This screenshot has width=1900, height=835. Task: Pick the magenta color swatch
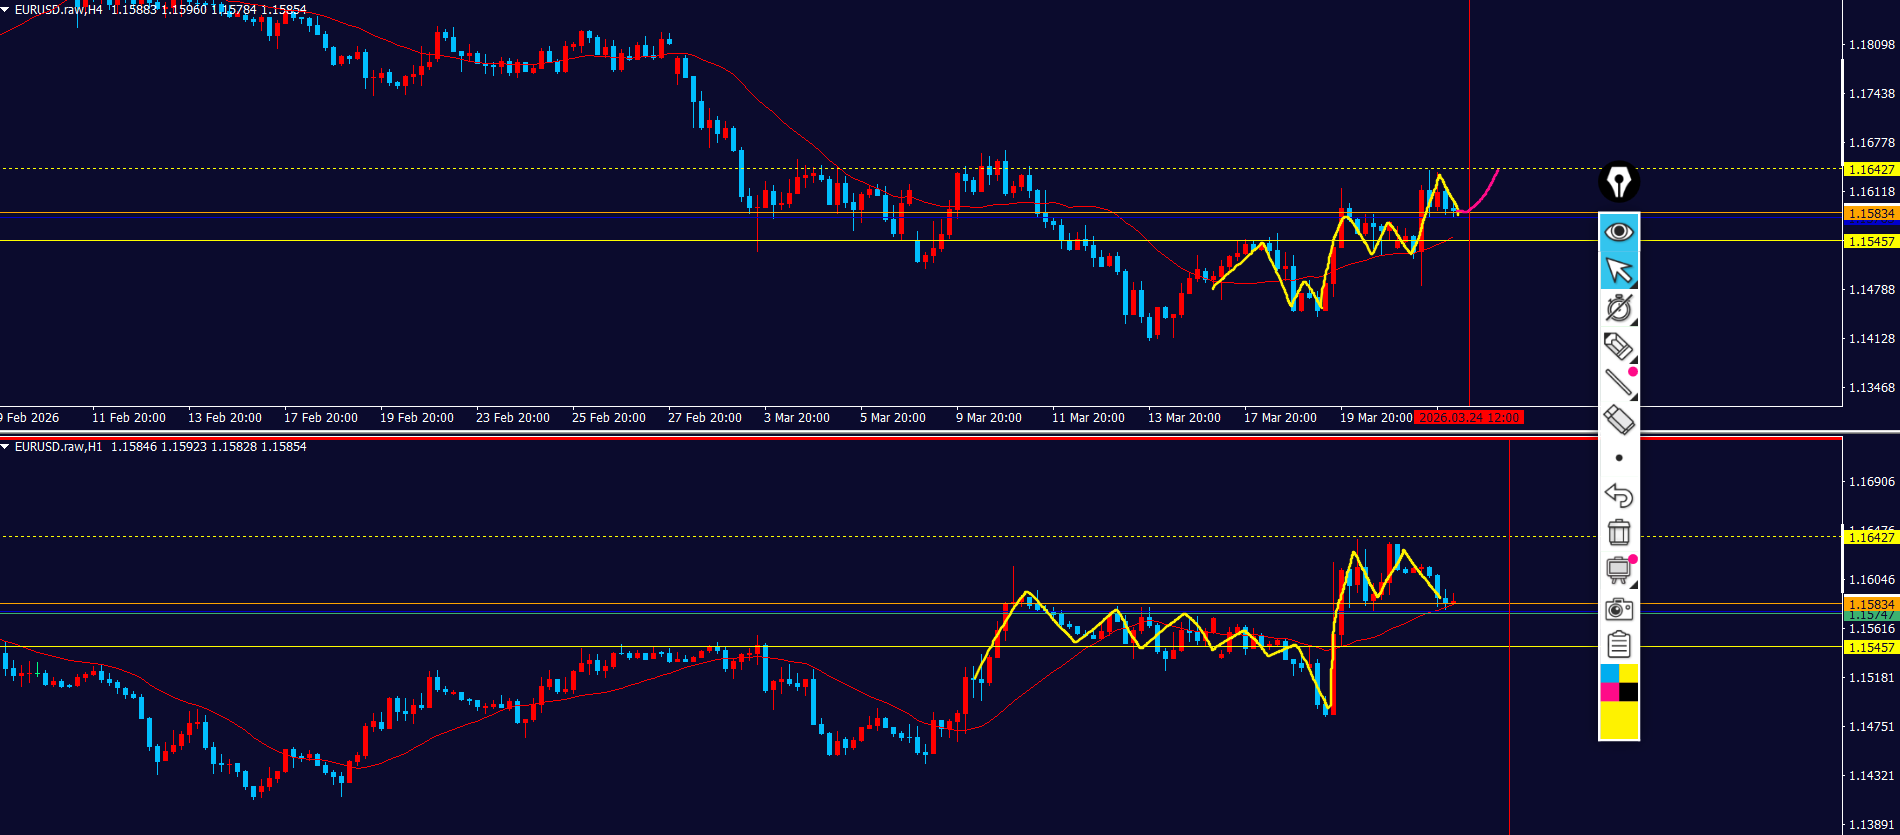(1609, 692)
